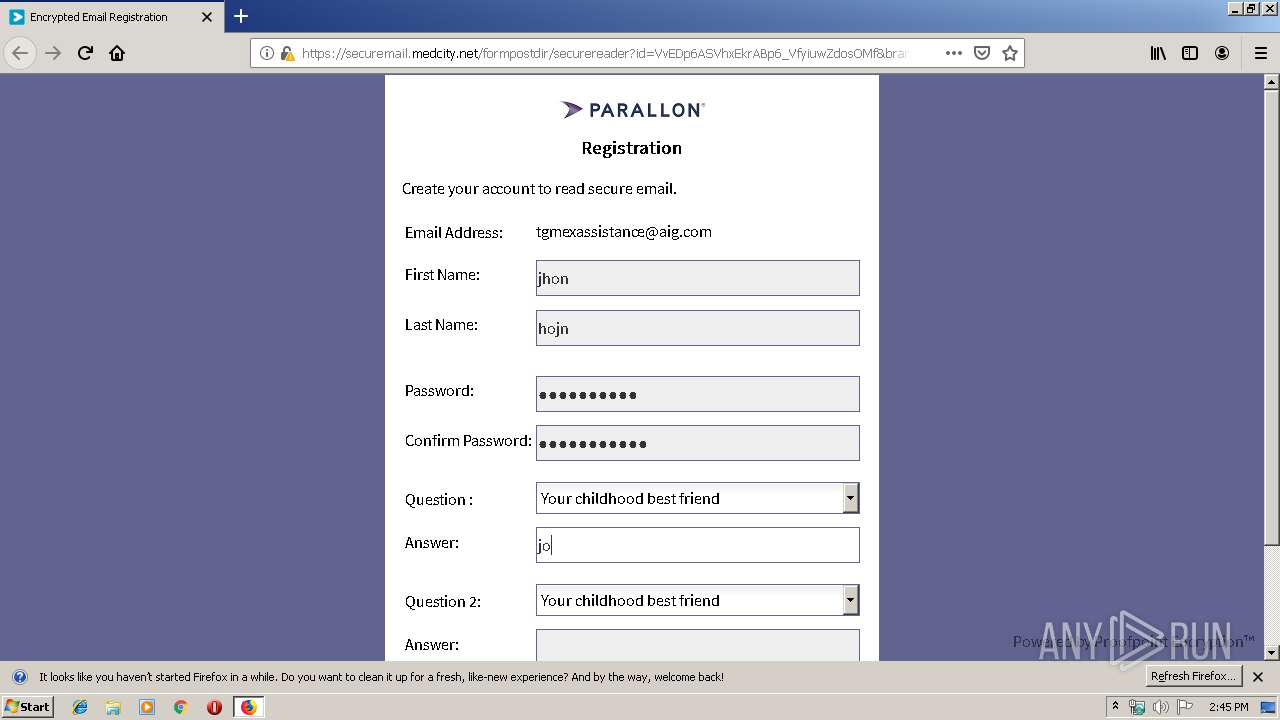Launch Opera from taskbar
Image resolution: width=1280 pixels, height=720 pixels.
tap(214, 707)
